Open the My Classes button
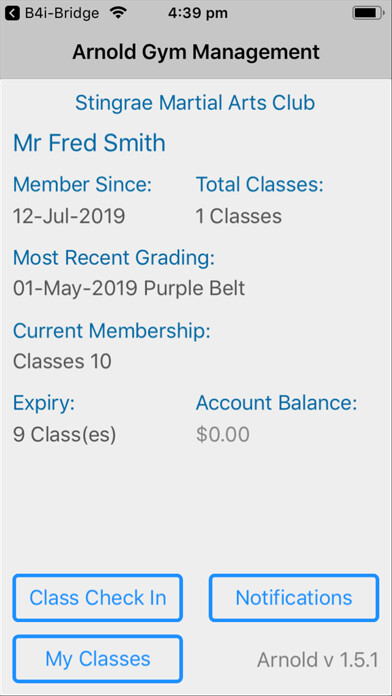392x696 pixels. pyautogui.click(x=98, y=659)
